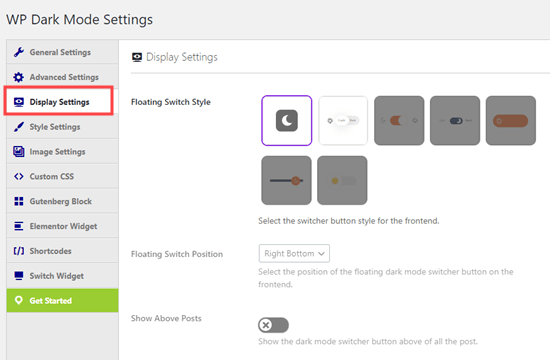Click the code brackets icon for Custom CSS
This screenshot has width=550, height=360.
(19, 176)
